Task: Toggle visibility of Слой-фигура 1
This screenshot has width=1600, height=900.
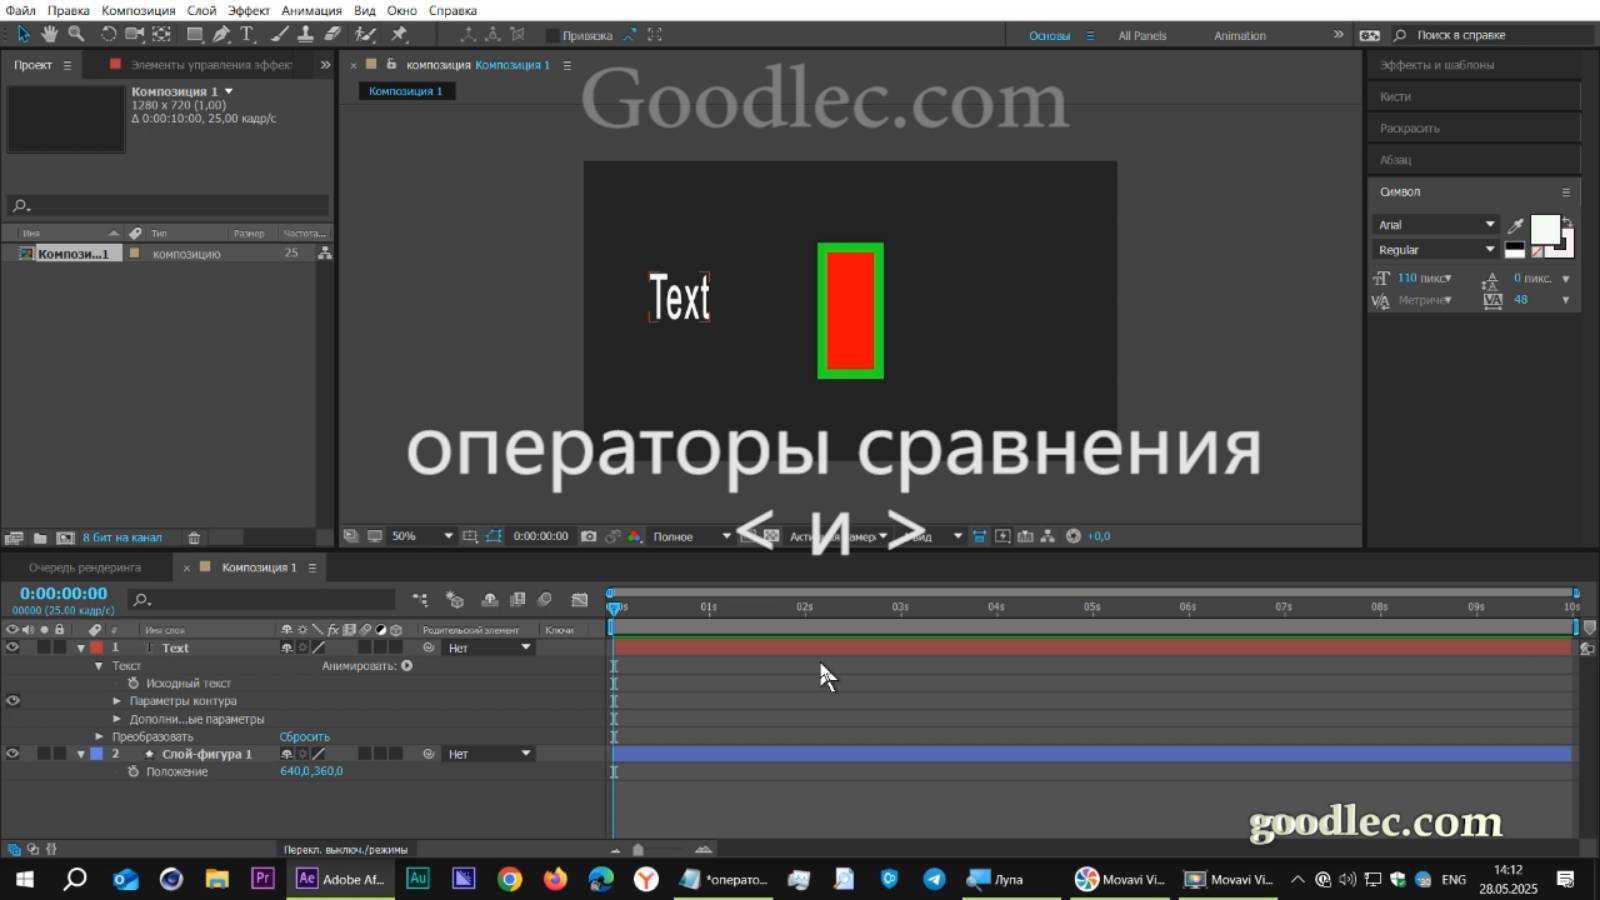Action: [12, 753]
